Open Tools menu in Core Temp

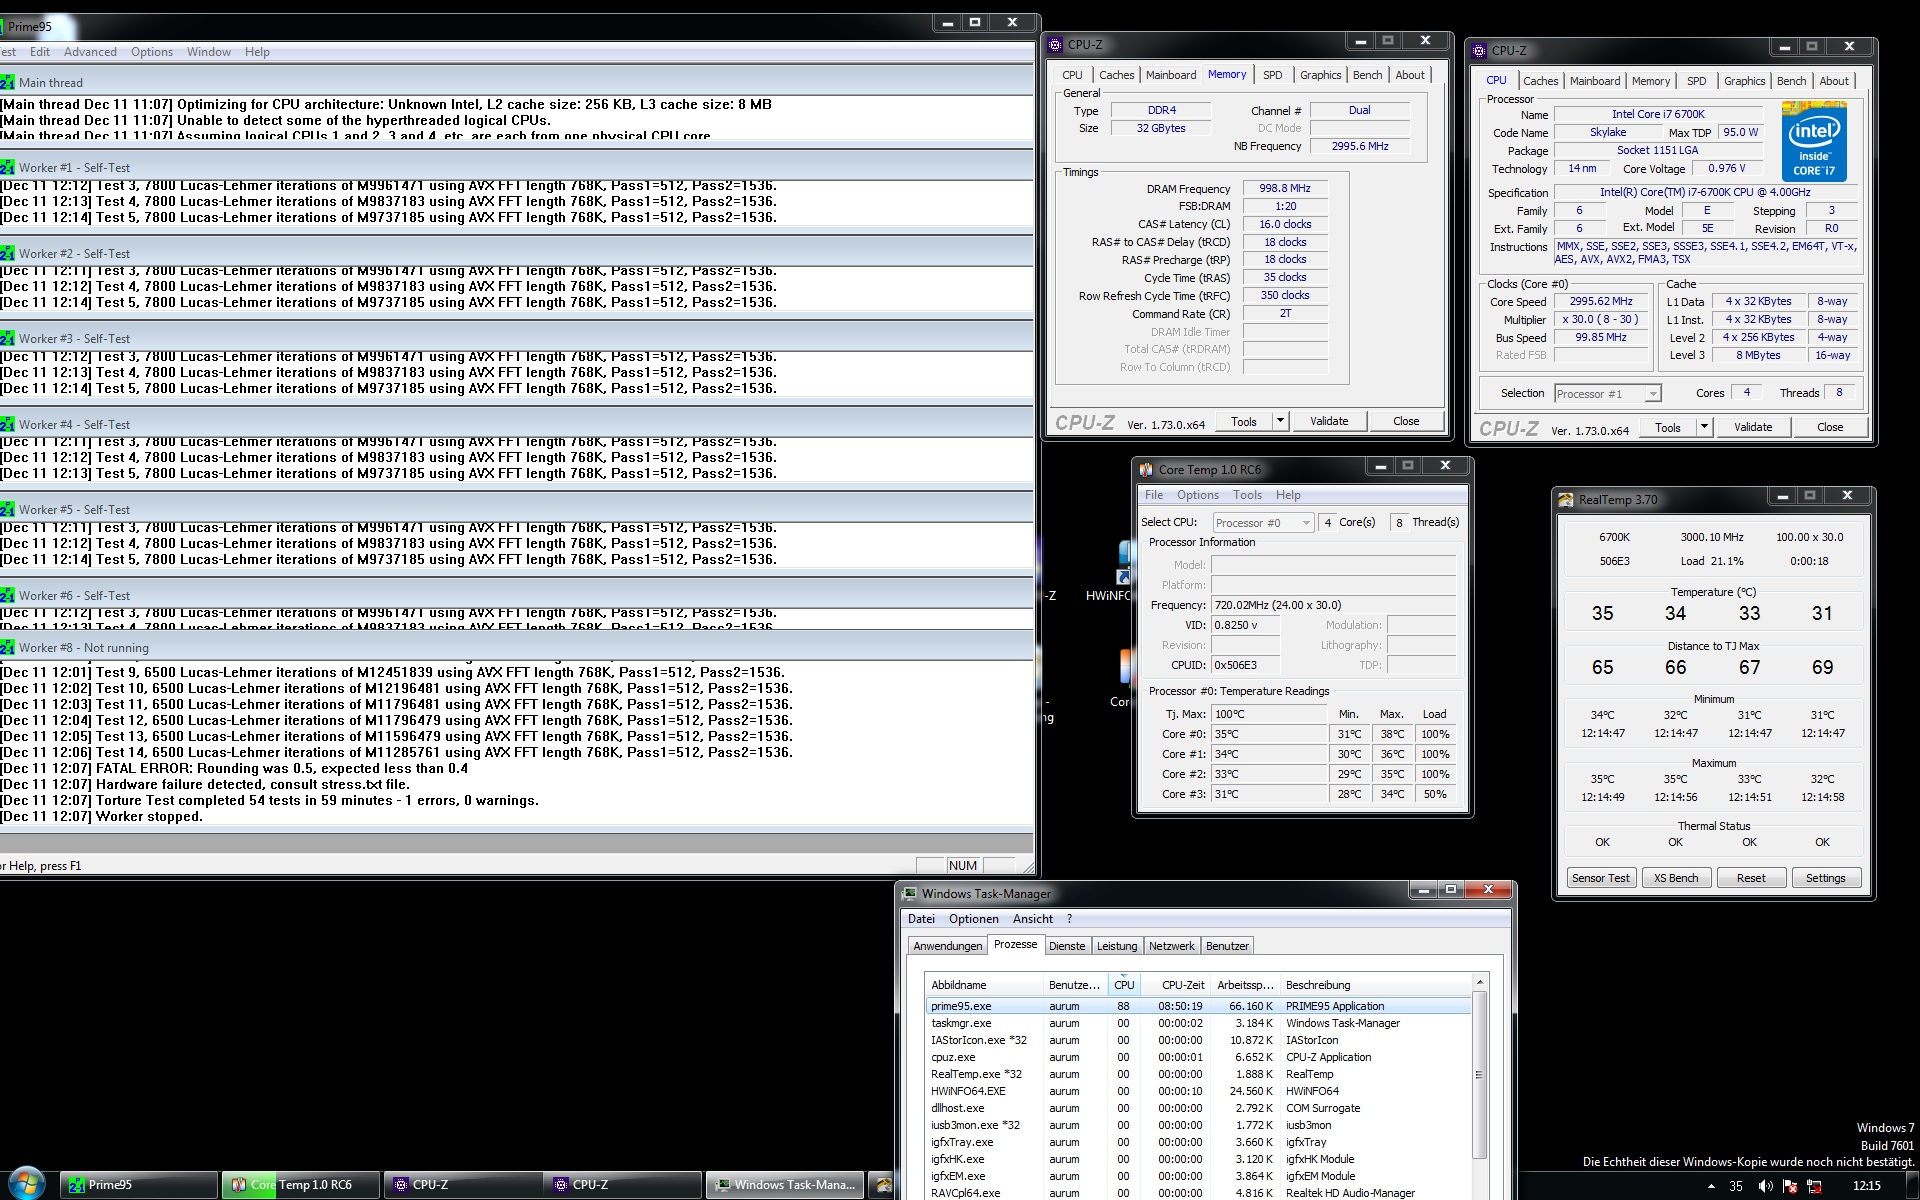[x=1247, y=495]
